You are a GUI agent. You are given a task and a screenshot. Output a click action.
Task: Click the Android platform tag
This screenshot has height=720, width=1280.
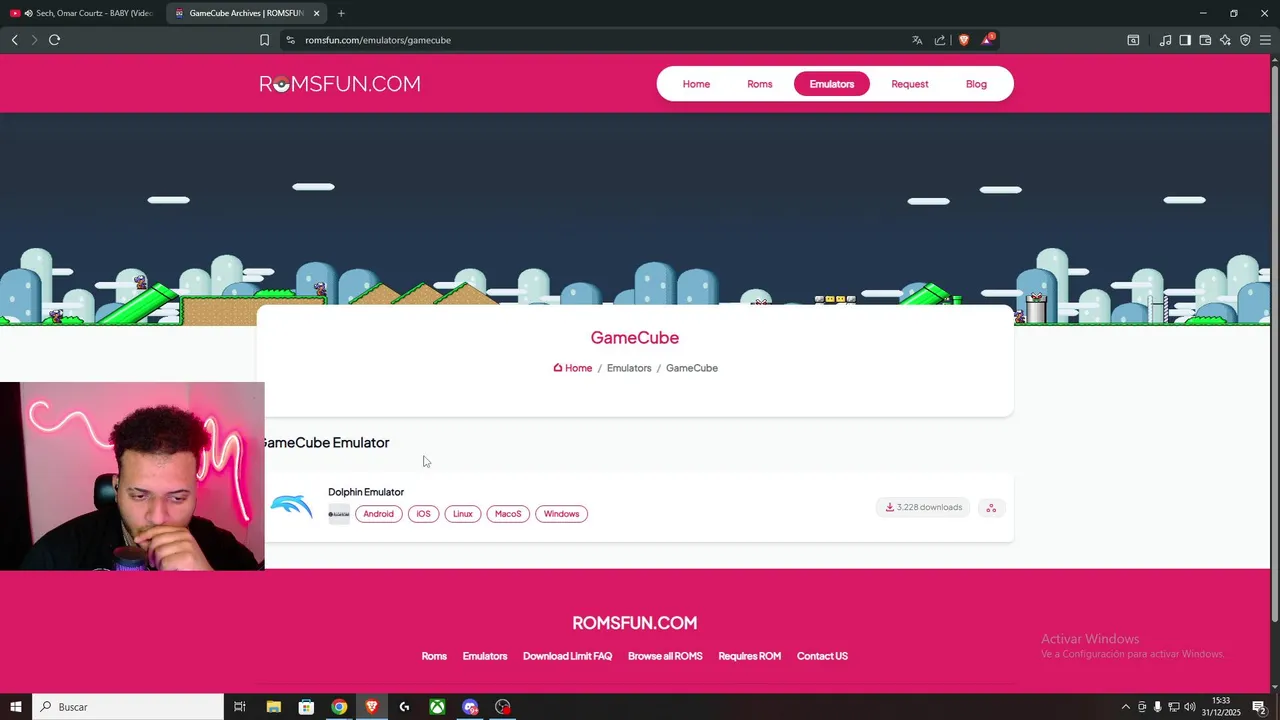coord(378,514)
